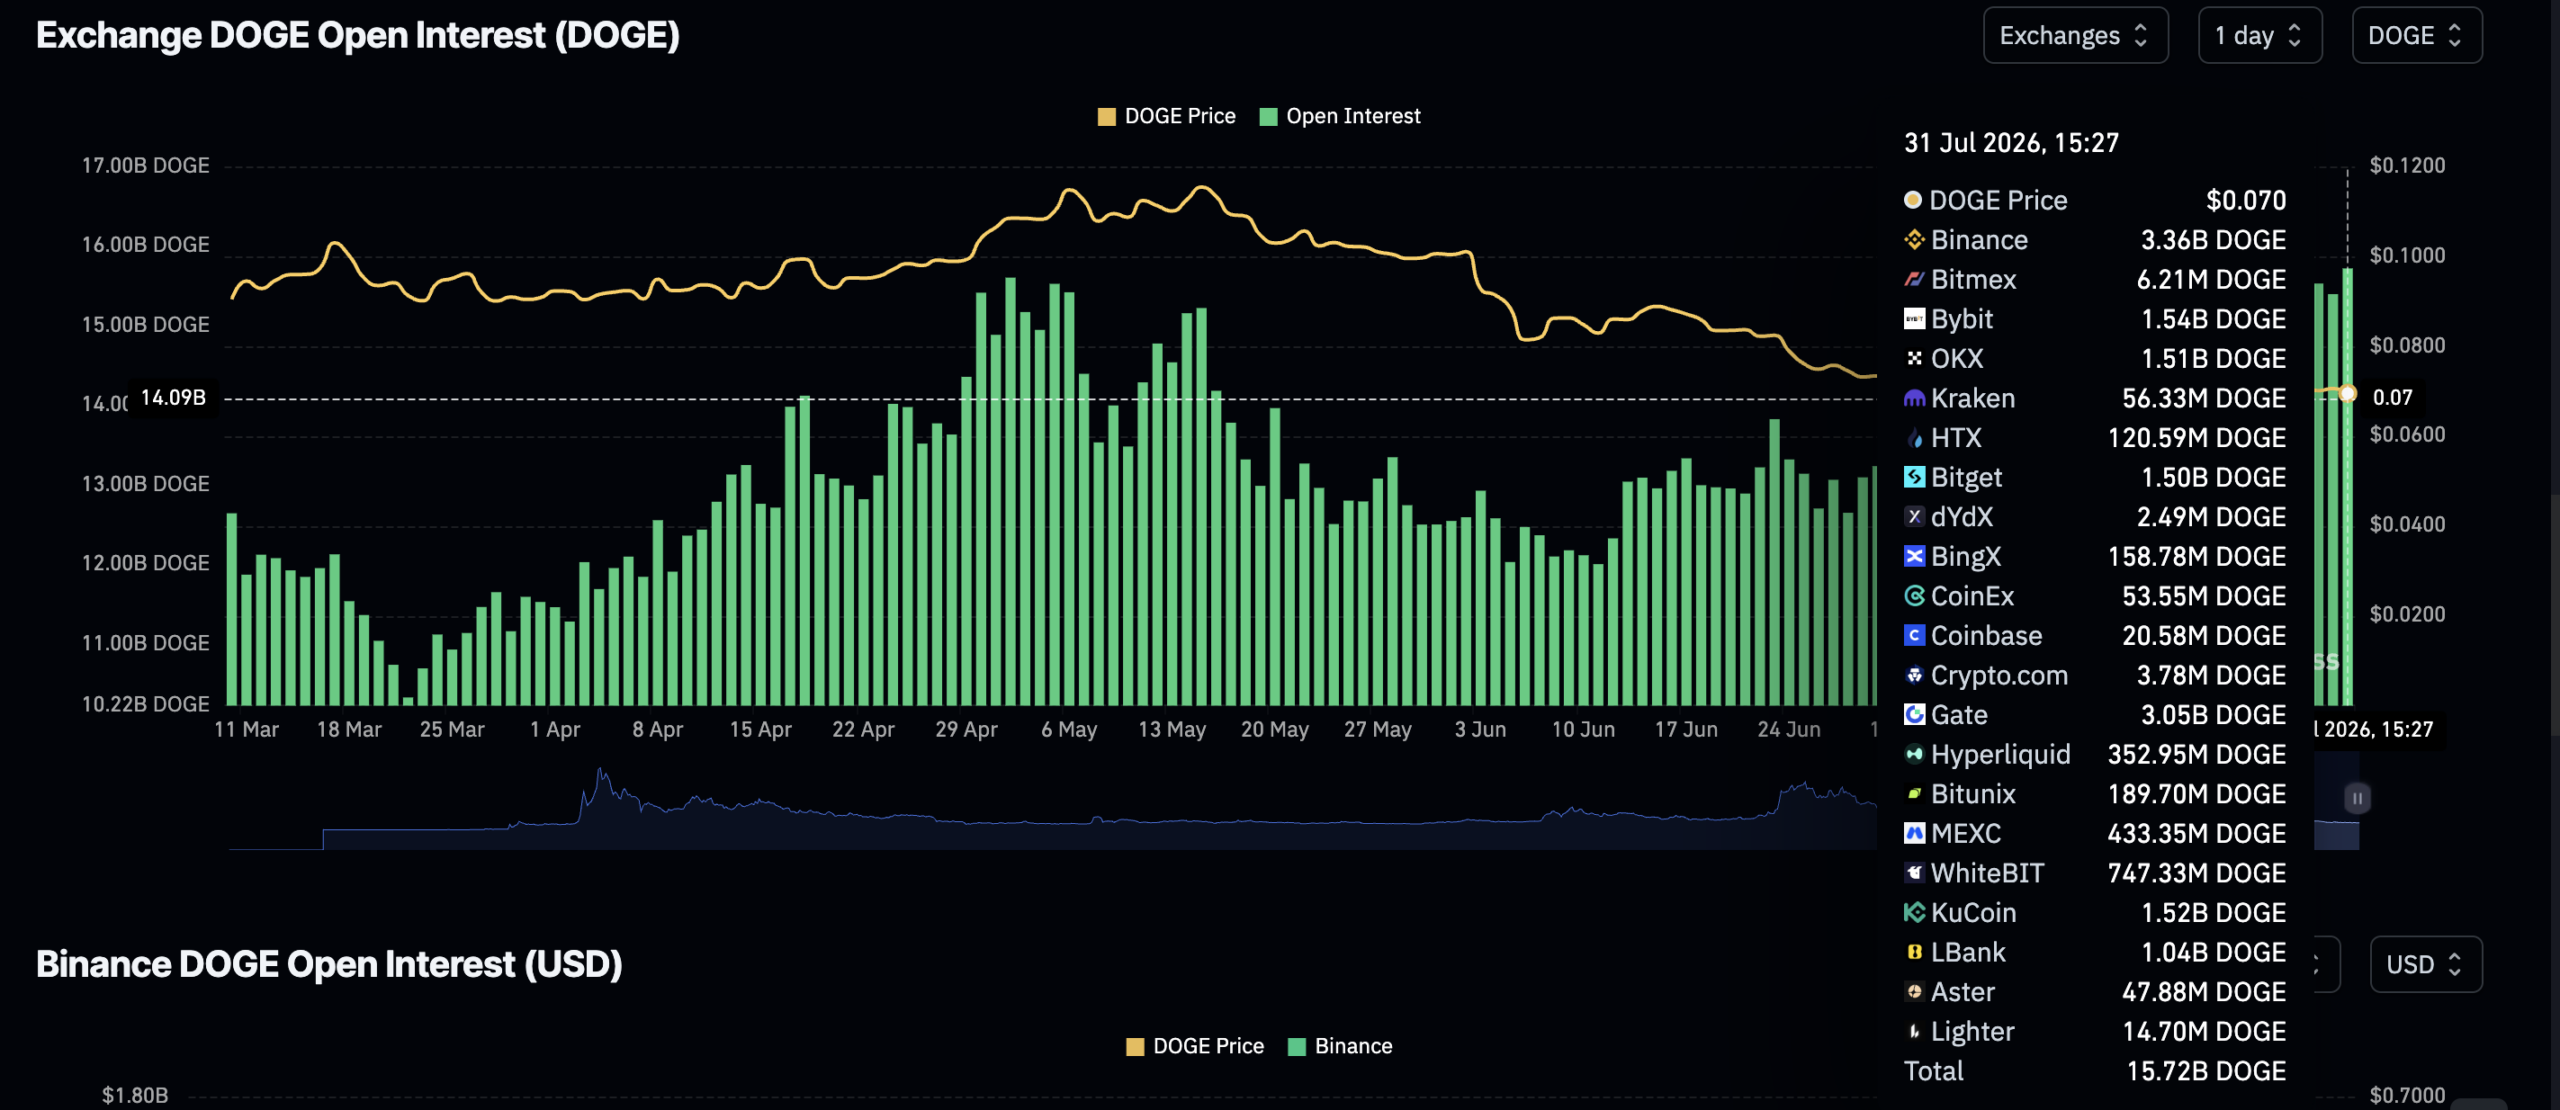Image resolution: width=2560 pixels, height=1110 pixels.
Task: Click the WhiteBIT exchange icon
Action: [x=1914, y=873]
